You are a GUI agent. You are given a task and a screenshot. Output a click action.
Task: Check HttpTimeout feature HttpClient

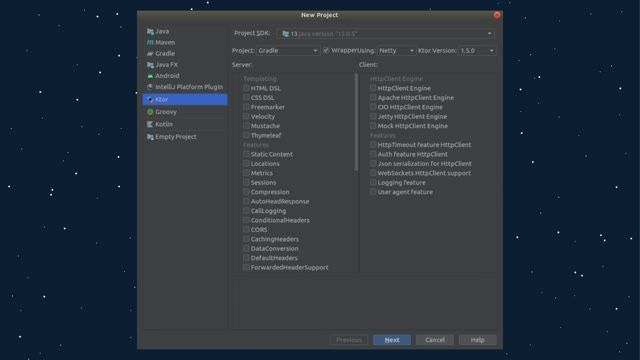(373, 144)
